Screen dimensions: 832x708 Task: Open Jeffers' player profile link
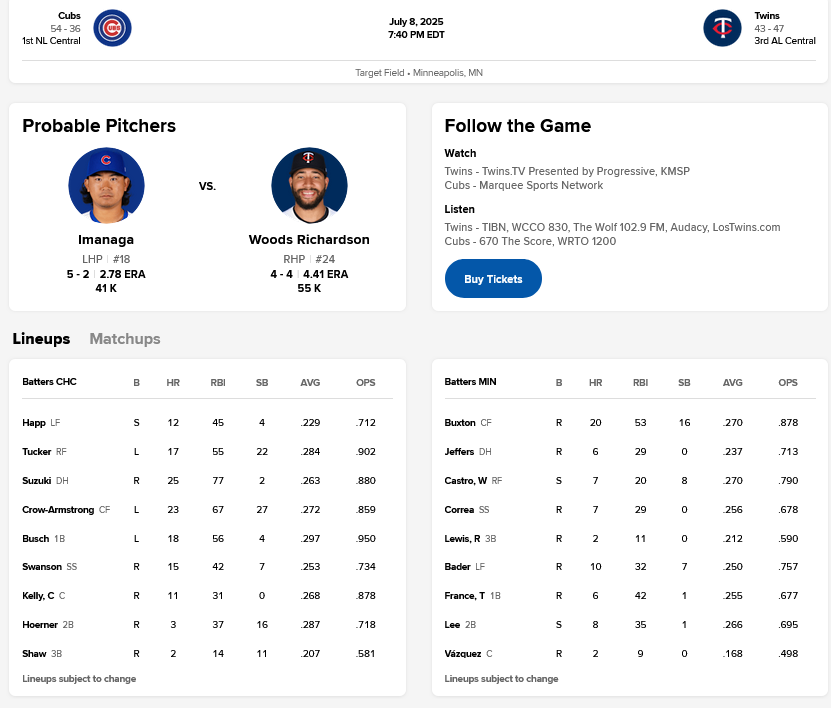coord(459,452)
